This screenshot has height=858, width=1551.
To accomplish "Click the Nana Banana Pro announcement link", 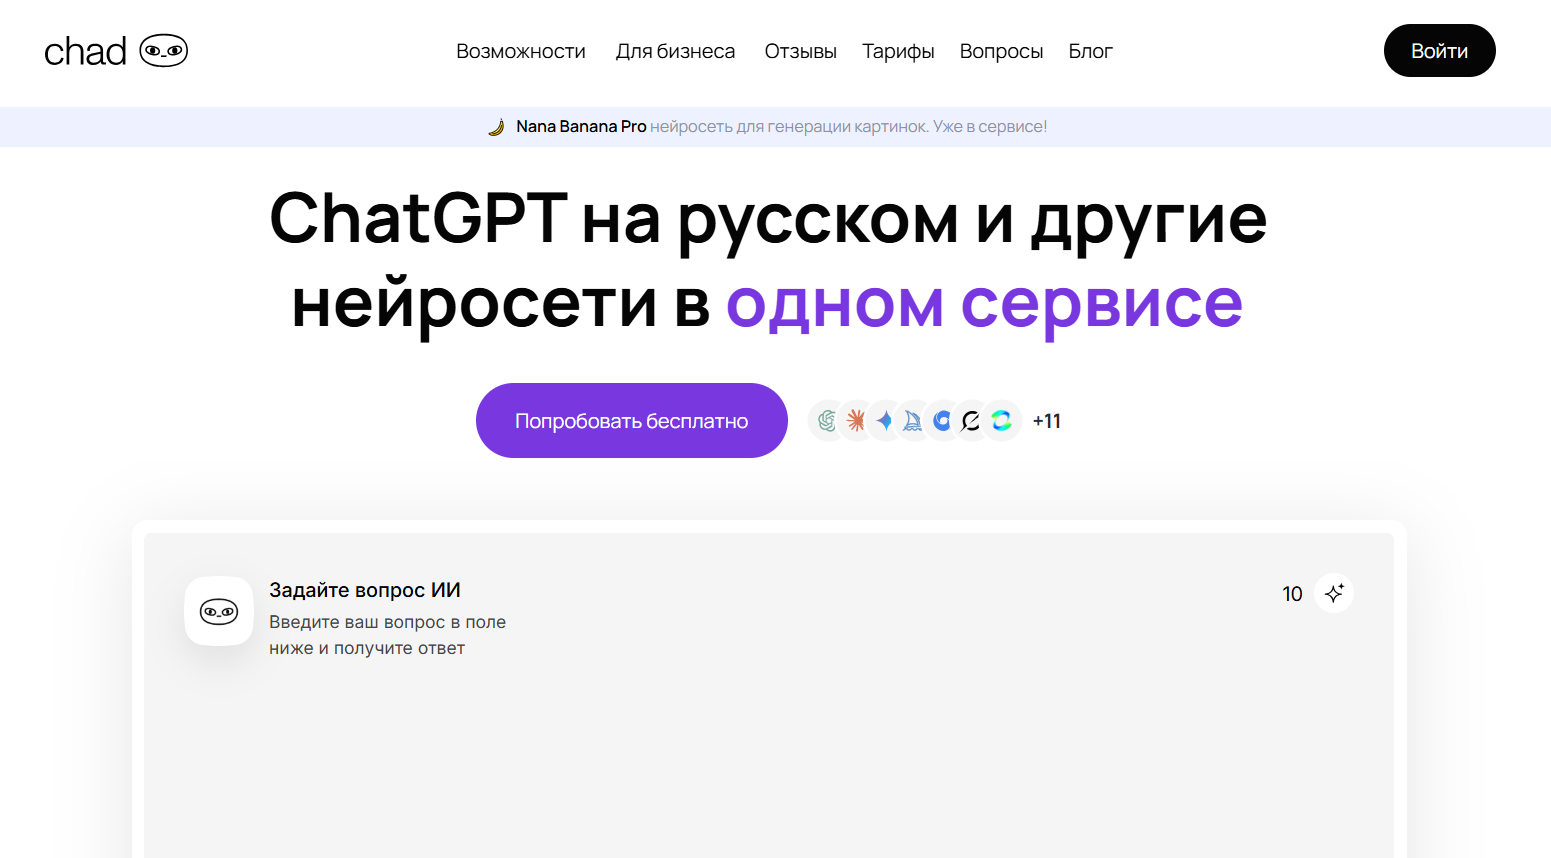I will (581, 127).
